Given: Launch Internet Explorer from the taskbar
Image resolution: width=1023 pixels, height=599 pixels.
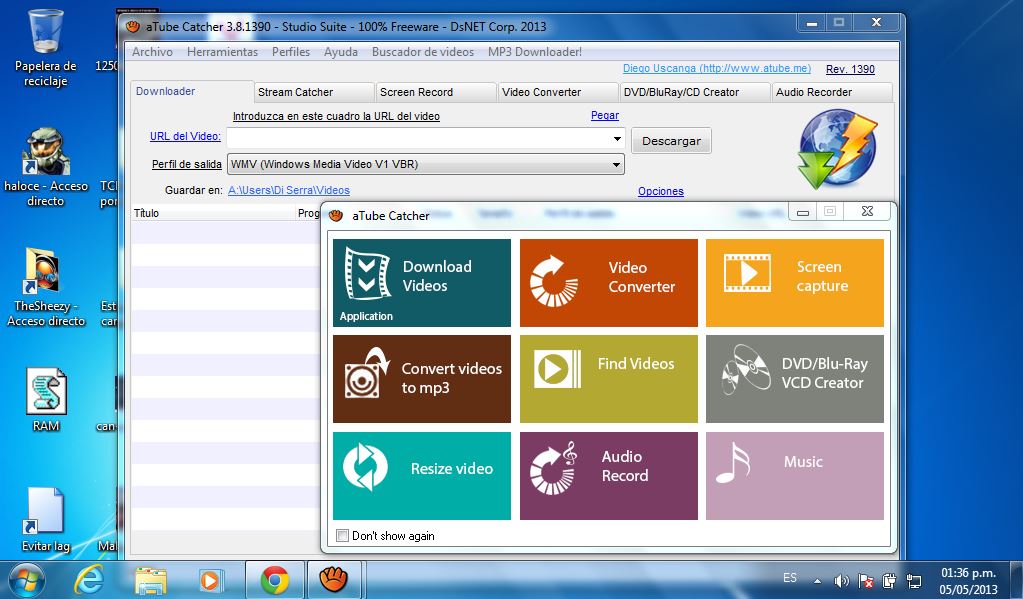Looking at the screenshot, I should pyautogui.click(x=89, y=580).
